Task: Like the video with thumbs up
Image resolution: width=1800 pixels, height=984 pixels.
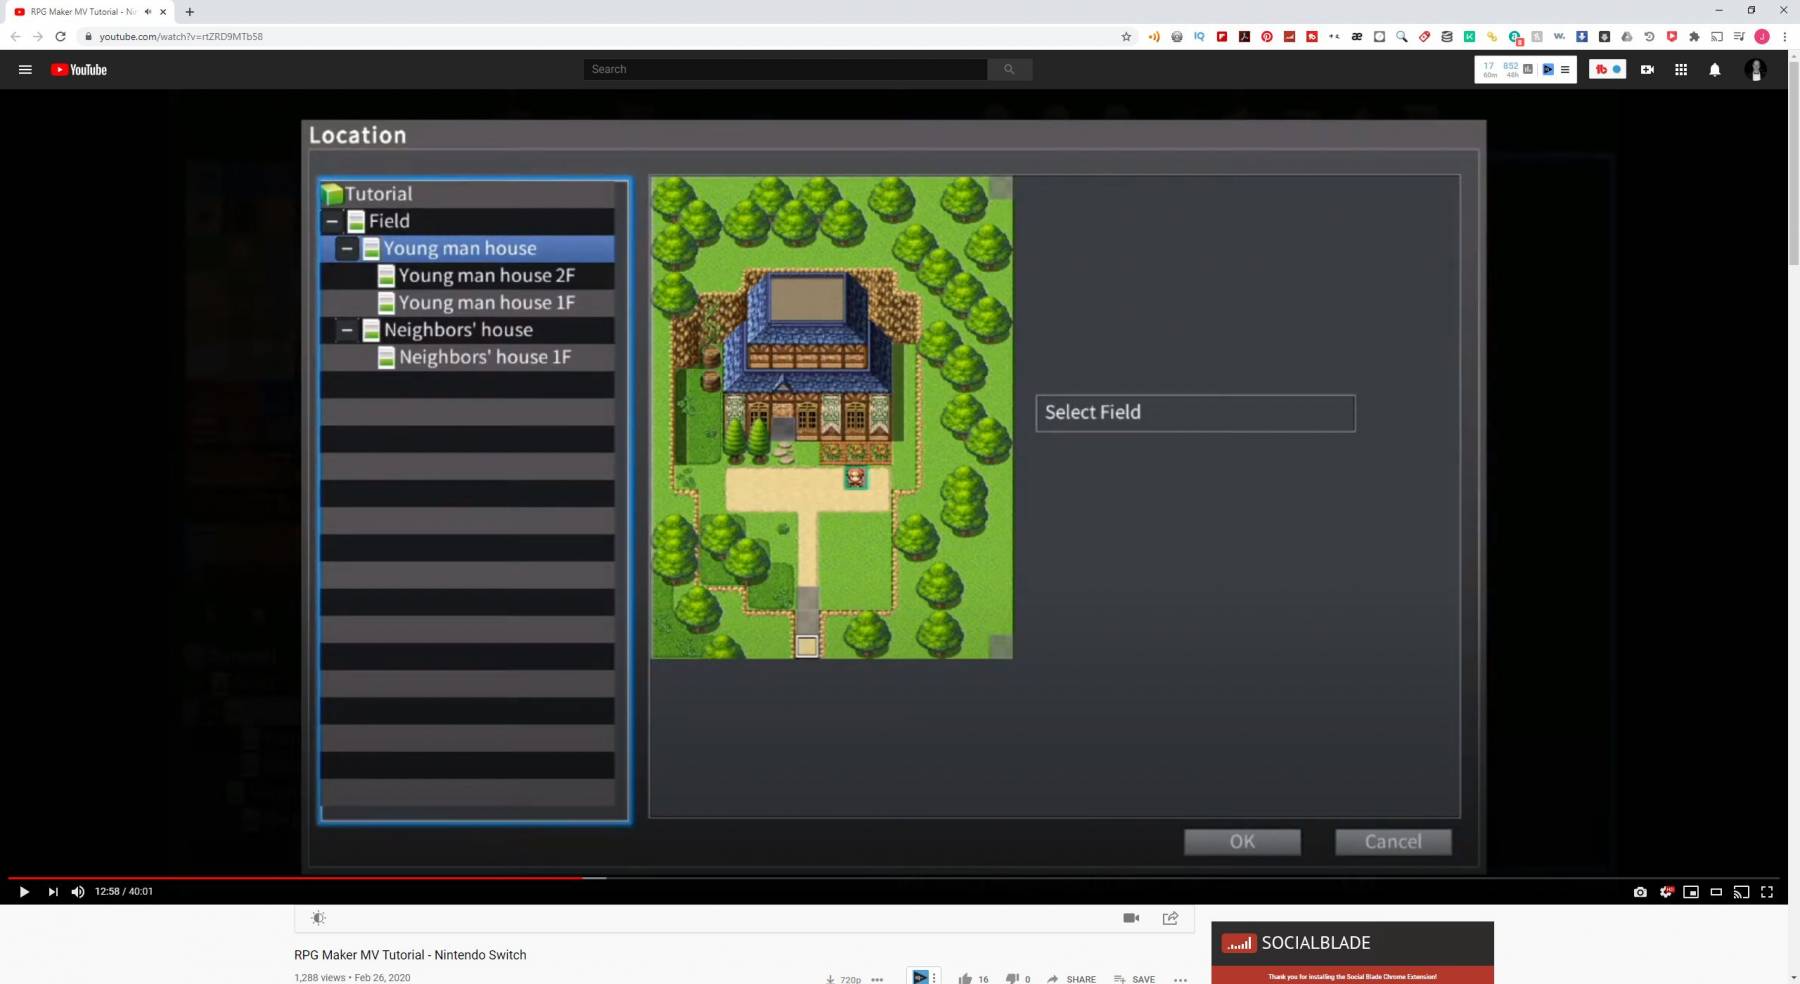Action: click(x=965, y=979)
